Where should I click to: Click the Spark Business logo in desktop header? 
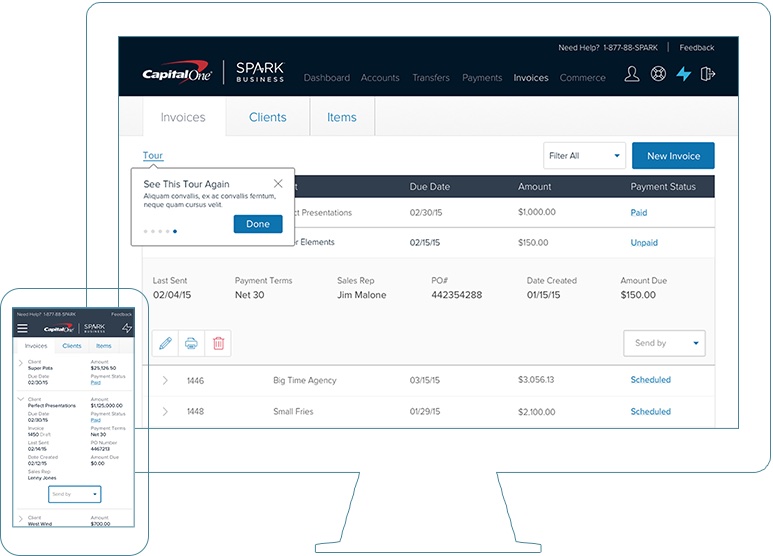click(260, 72)
